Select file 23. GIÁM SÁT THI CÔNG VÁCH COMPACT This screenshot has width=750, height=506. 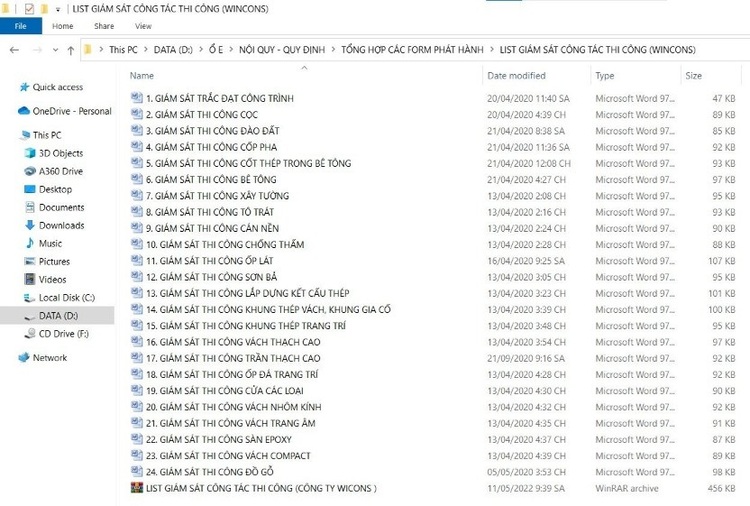[228, 456]
